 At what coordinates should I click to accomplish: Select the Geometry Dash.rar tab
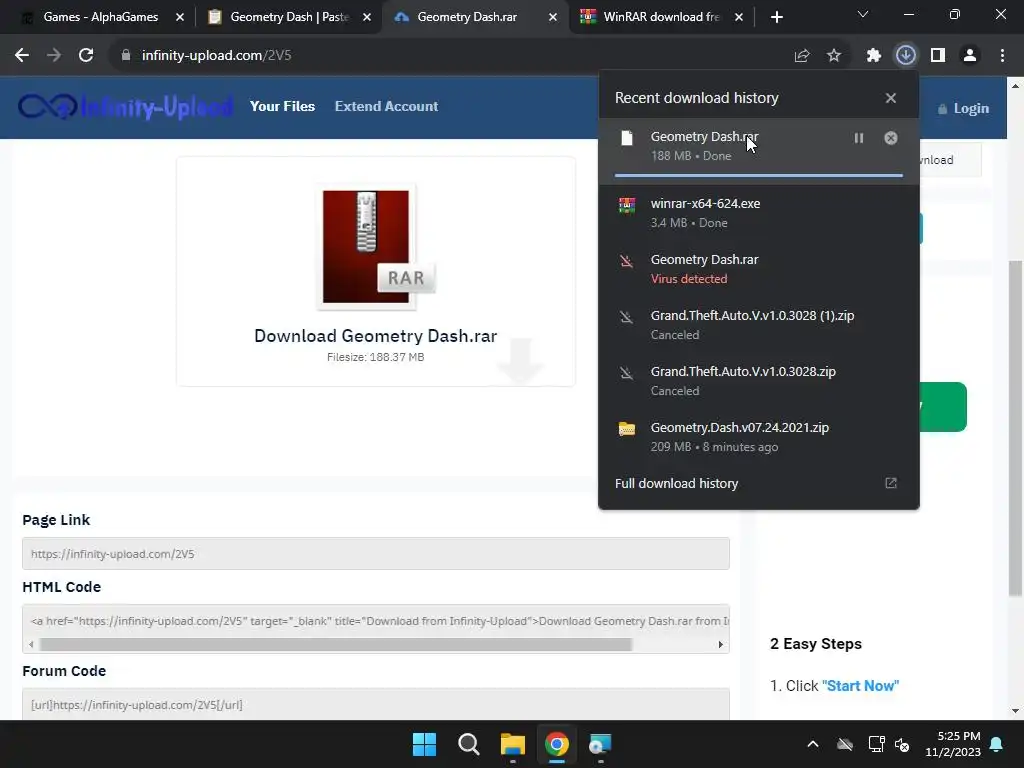point(467,17)
